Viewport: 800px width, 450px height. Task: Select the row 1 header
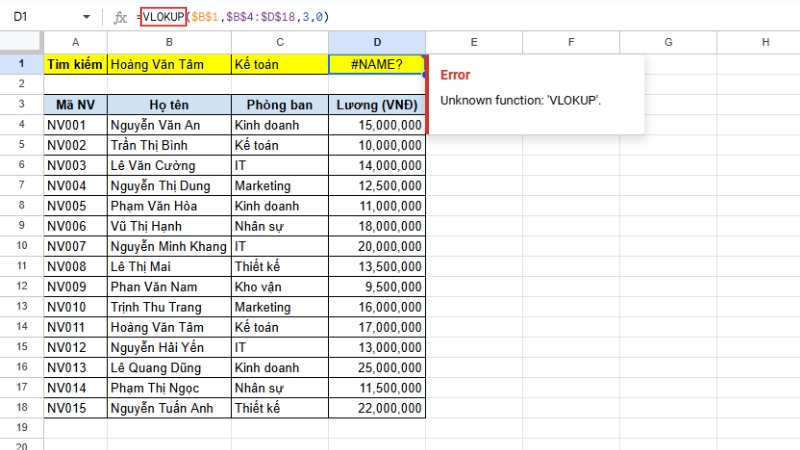(x=21, y=64)
